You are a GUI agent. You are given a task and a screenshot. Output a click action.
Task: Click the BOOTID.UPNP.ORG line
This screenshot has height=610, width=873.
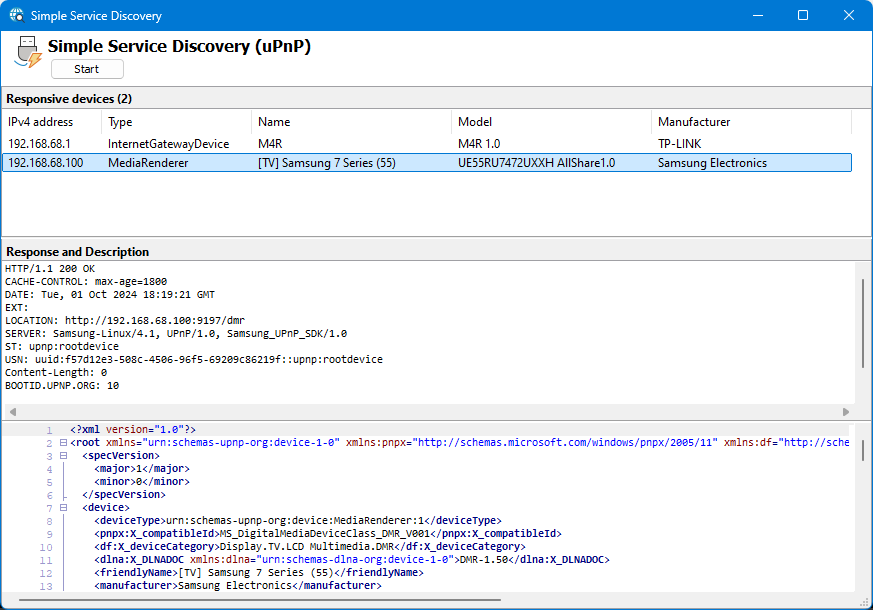coord(62,385)
